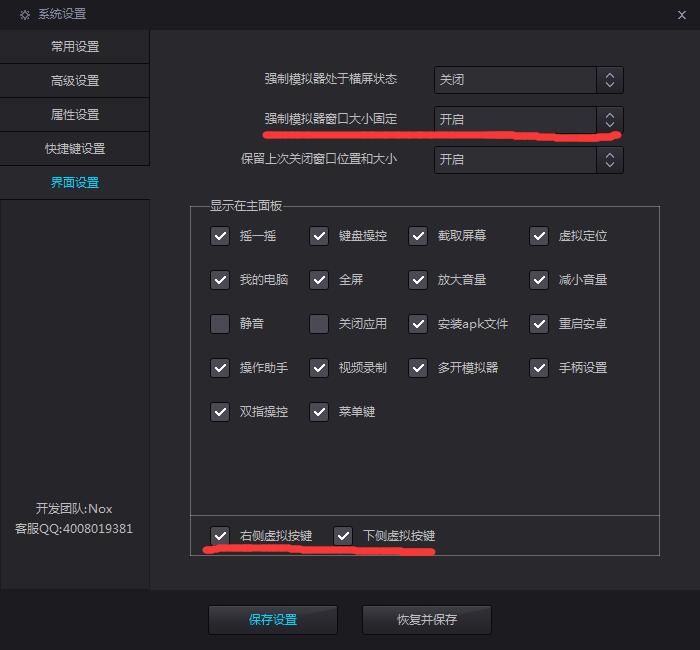
Task: Open the 常用设置 tab
Action: (x=75, y=46)
